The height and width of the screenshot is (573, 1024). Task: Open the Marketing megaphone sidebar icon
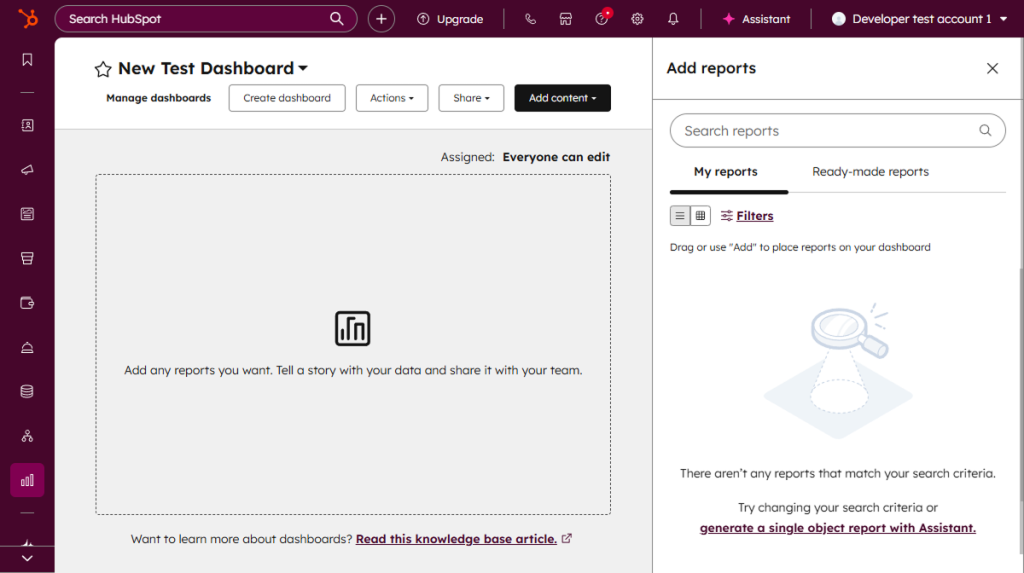coord(27,170)
